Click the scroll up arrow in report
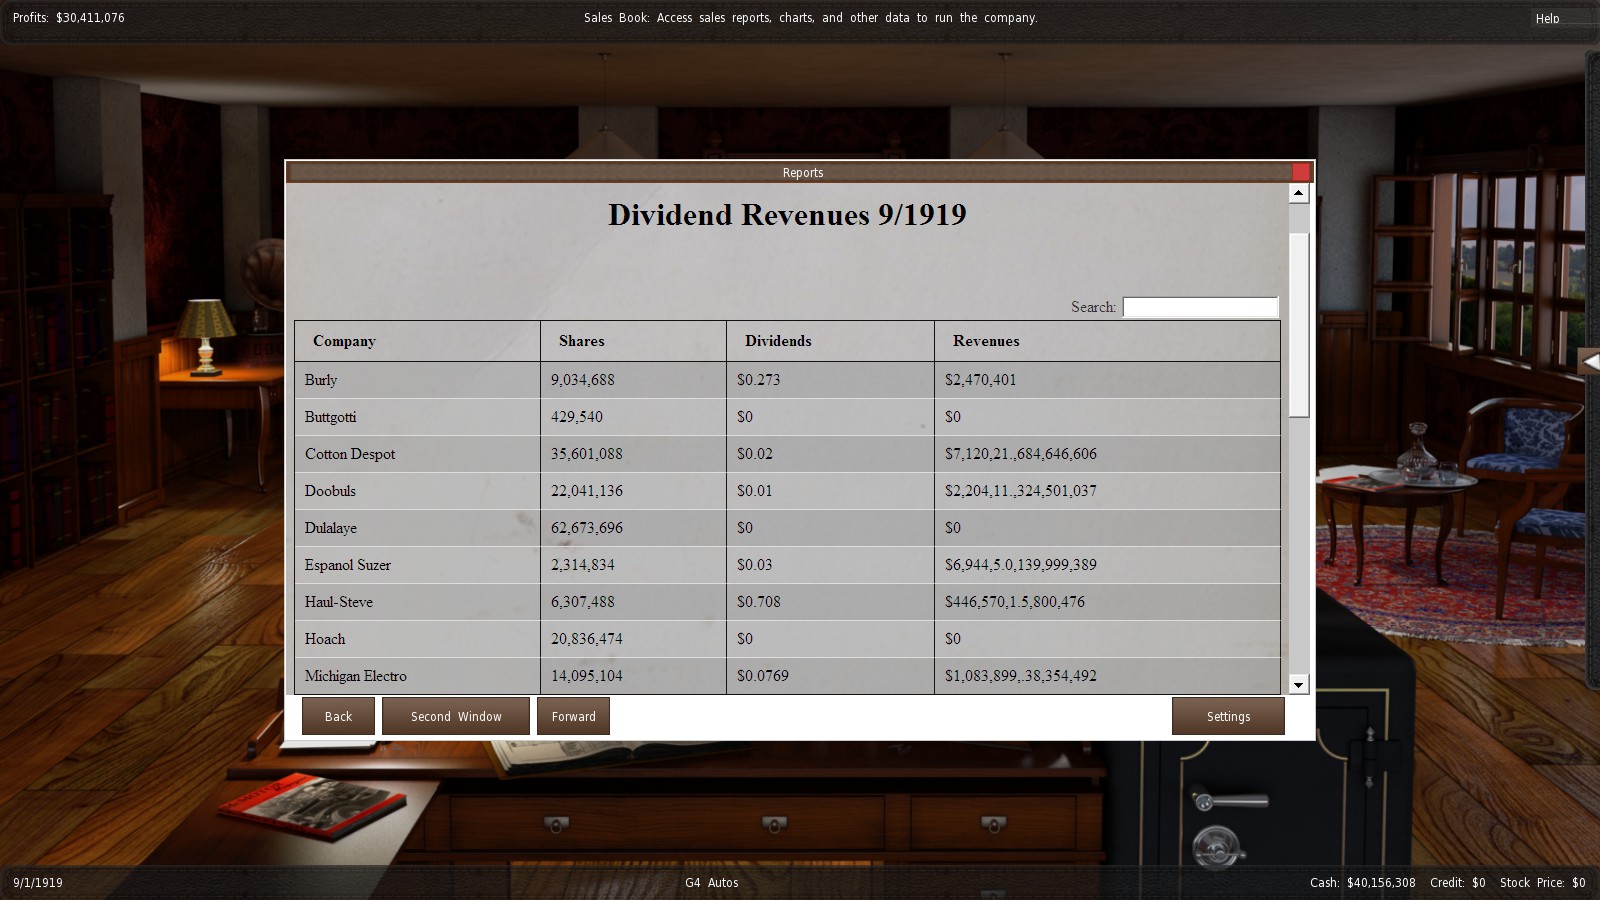 1298,193
